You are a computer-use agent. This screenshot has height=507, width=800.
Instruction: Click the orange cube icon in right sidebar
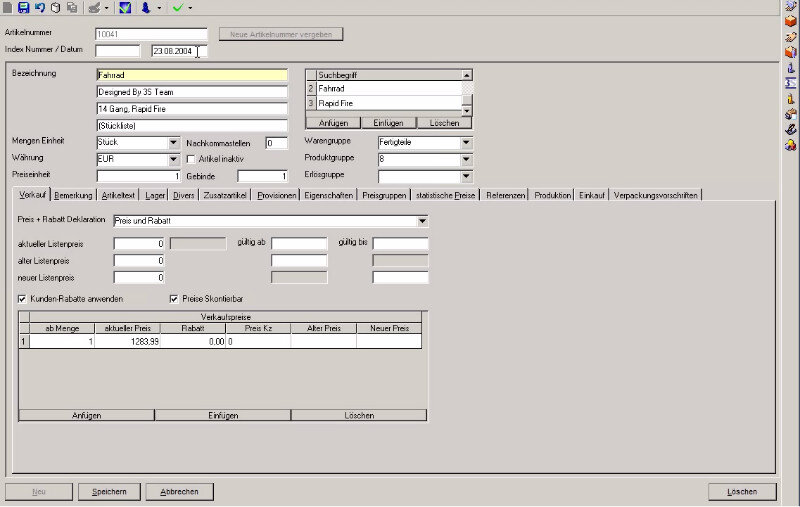pos(790,20)
